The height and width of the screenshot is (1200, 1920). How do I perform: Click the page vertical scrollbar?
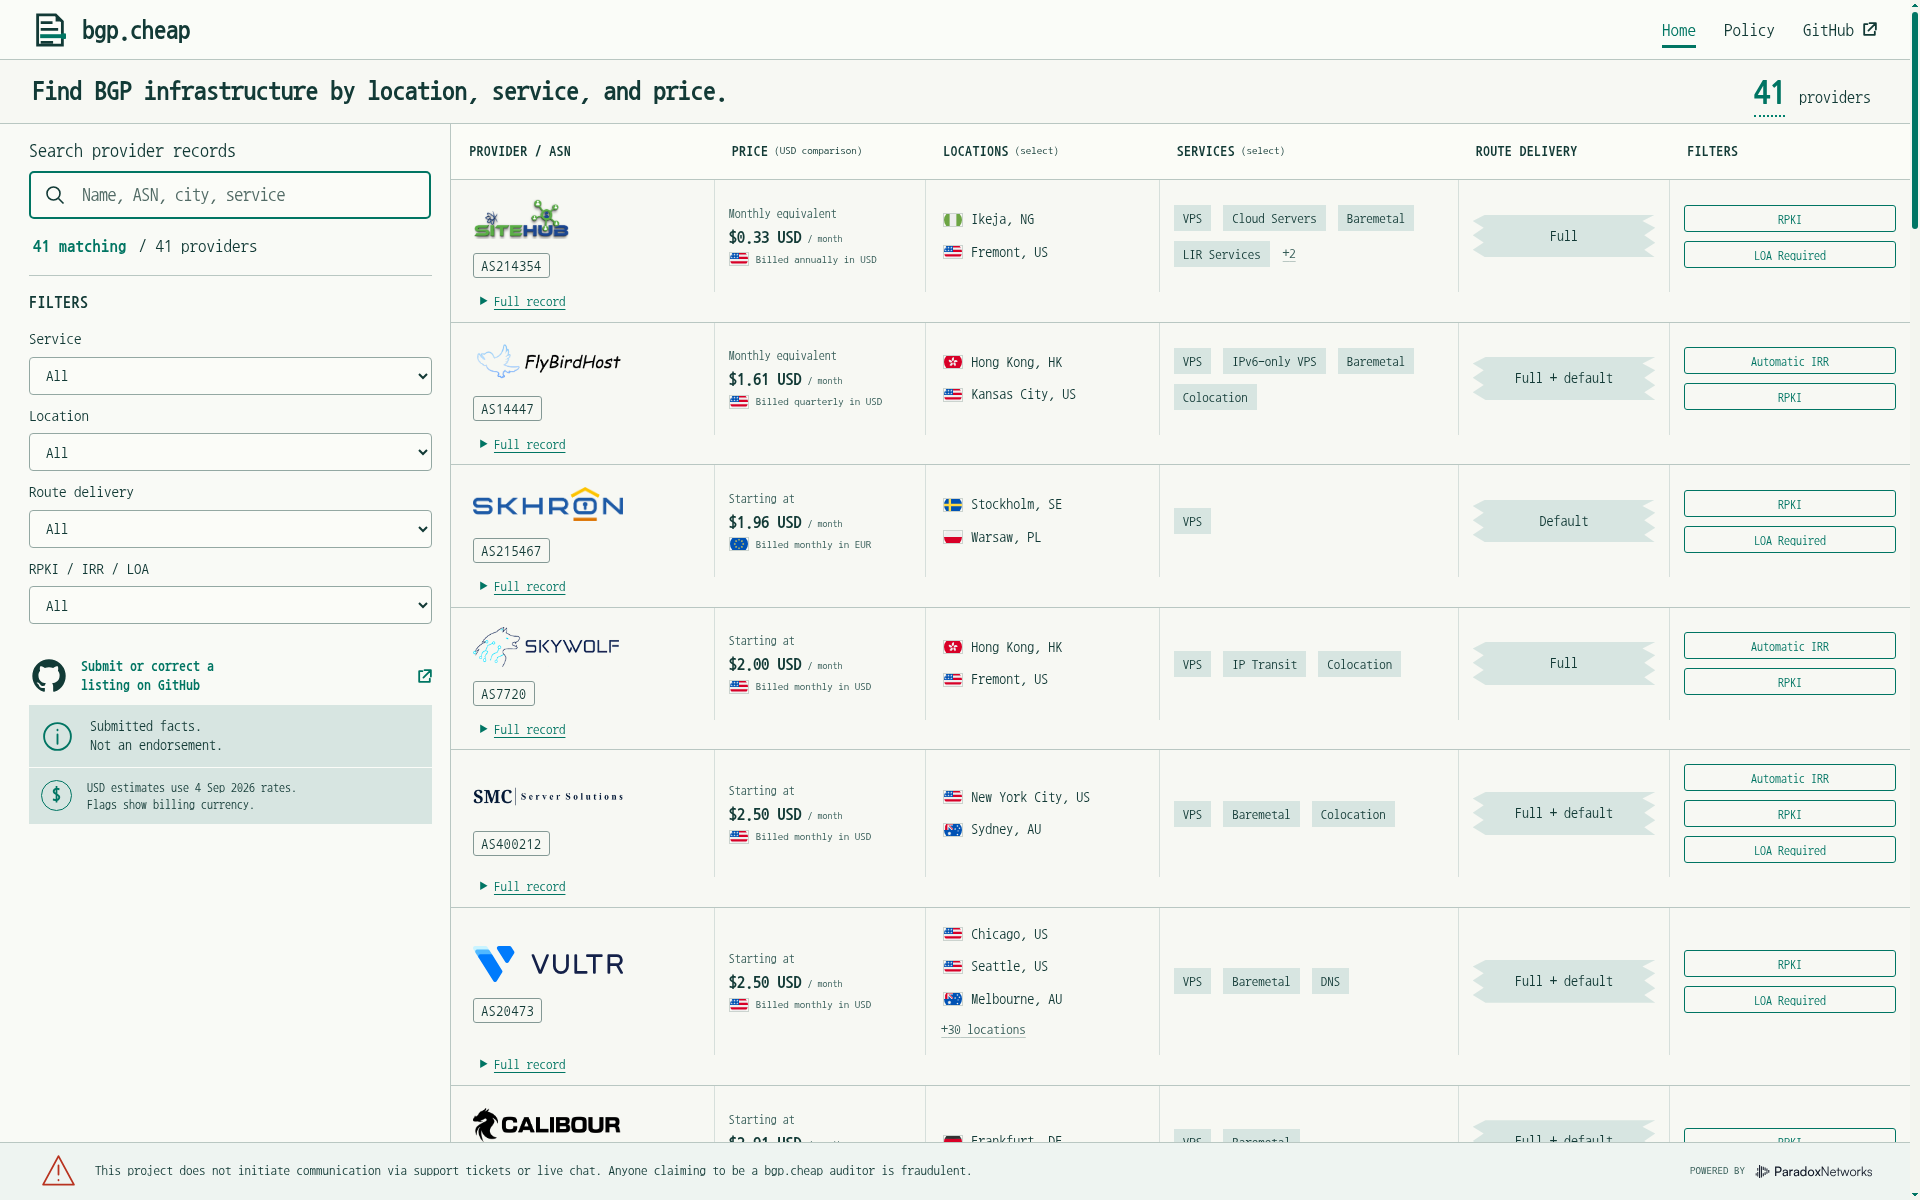tap(1914, 120)
